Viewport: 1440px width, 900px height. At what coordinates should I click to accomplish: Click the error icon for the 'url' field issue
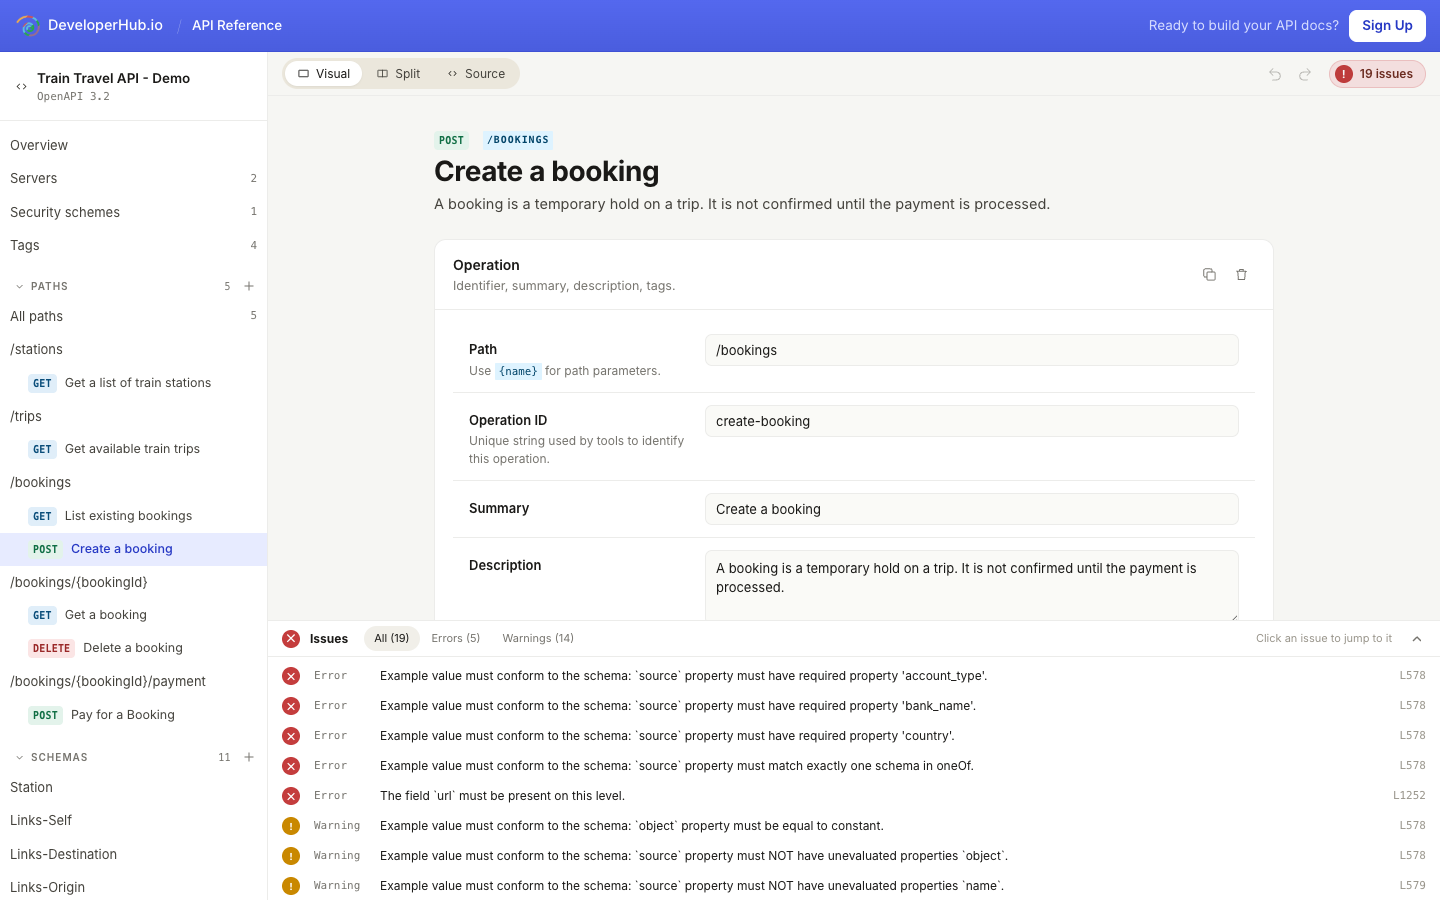coord(291,796)
